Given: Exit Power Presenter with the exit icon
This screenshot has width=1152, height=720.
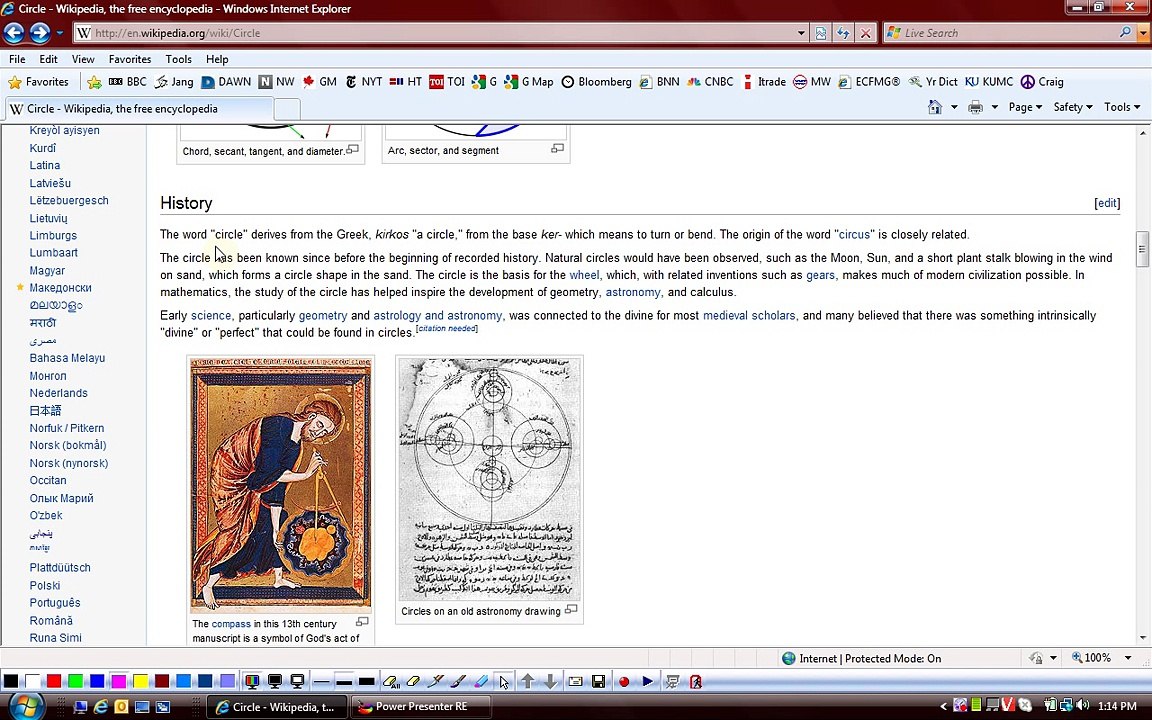Looking at the screenshot, I should [696, 682].
